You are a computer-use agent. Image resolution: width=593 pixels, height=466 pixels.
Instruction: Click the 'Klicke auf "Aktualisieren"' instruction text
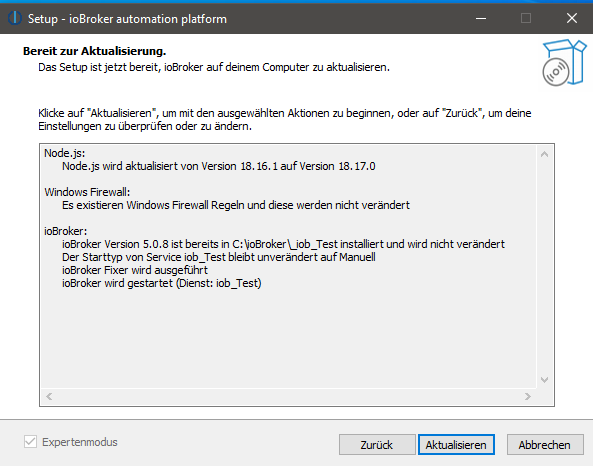click(x=284, y=120)
